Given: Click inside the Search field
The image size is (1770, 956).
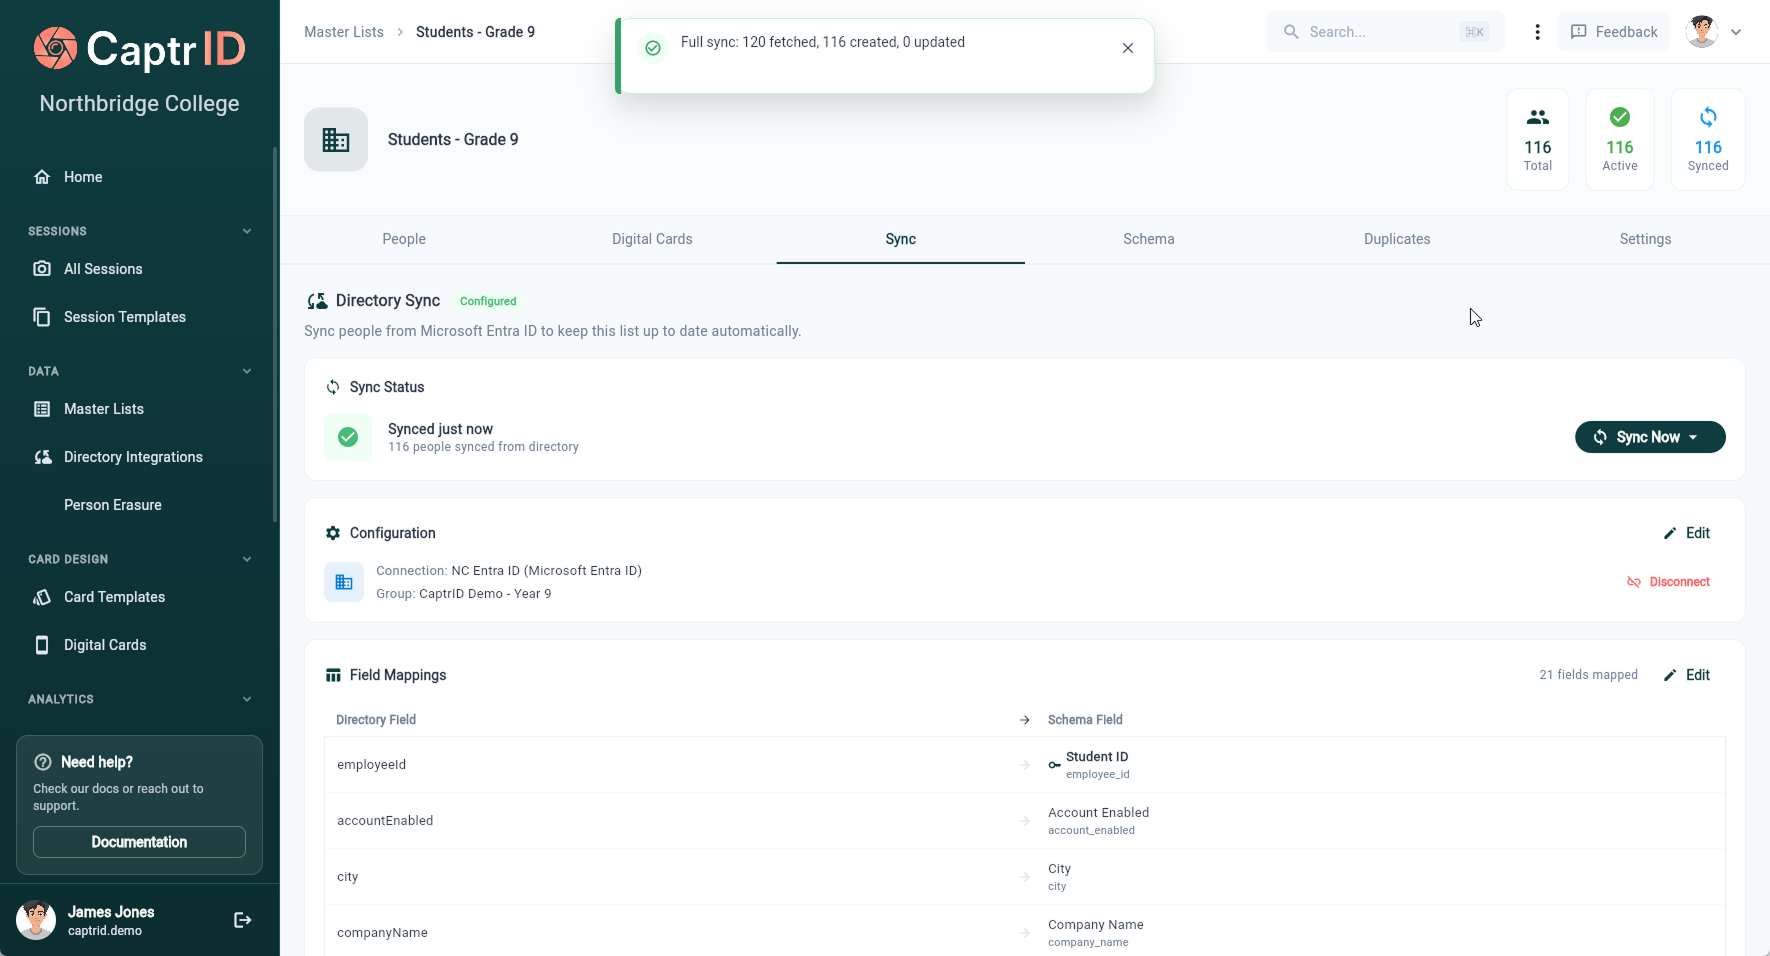Looking at the screenshot, I should pyautogui.click(x=1385, y=31).
